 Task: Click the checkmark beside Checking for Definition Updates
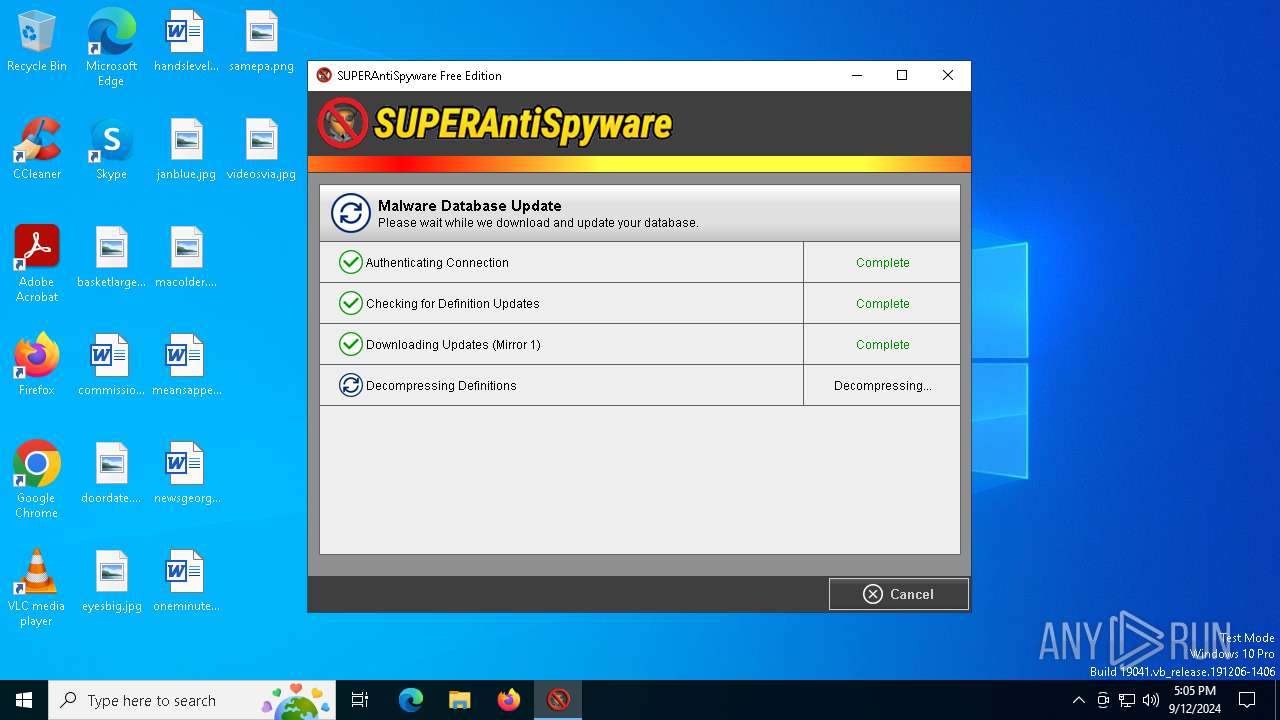point(350,303)
